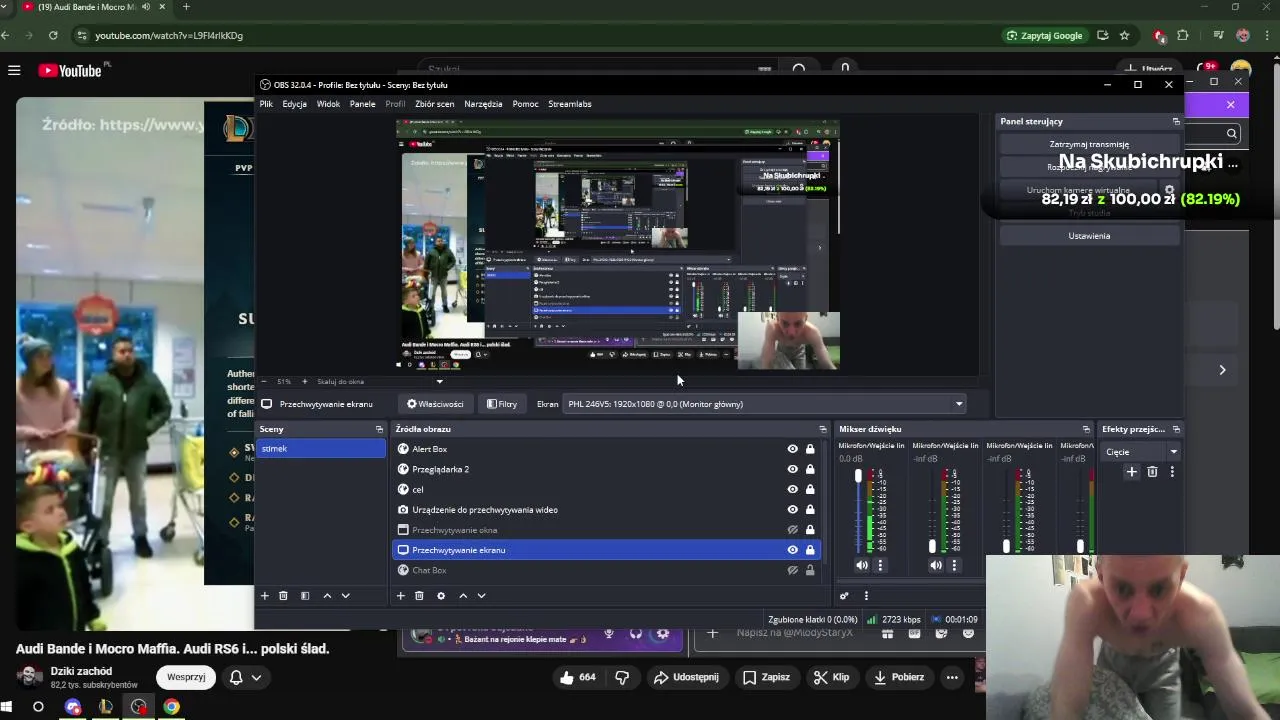1280x720 pixels.
Task: Open Cięcie transition dropdown
Action: [1141, 452]
